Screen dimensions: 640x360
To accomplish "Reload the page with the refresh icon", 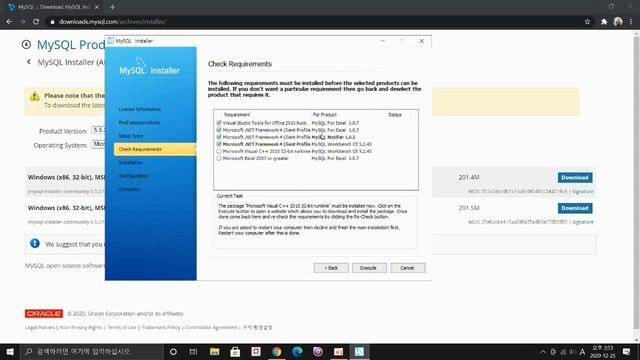I will click(x=36, y=22).
